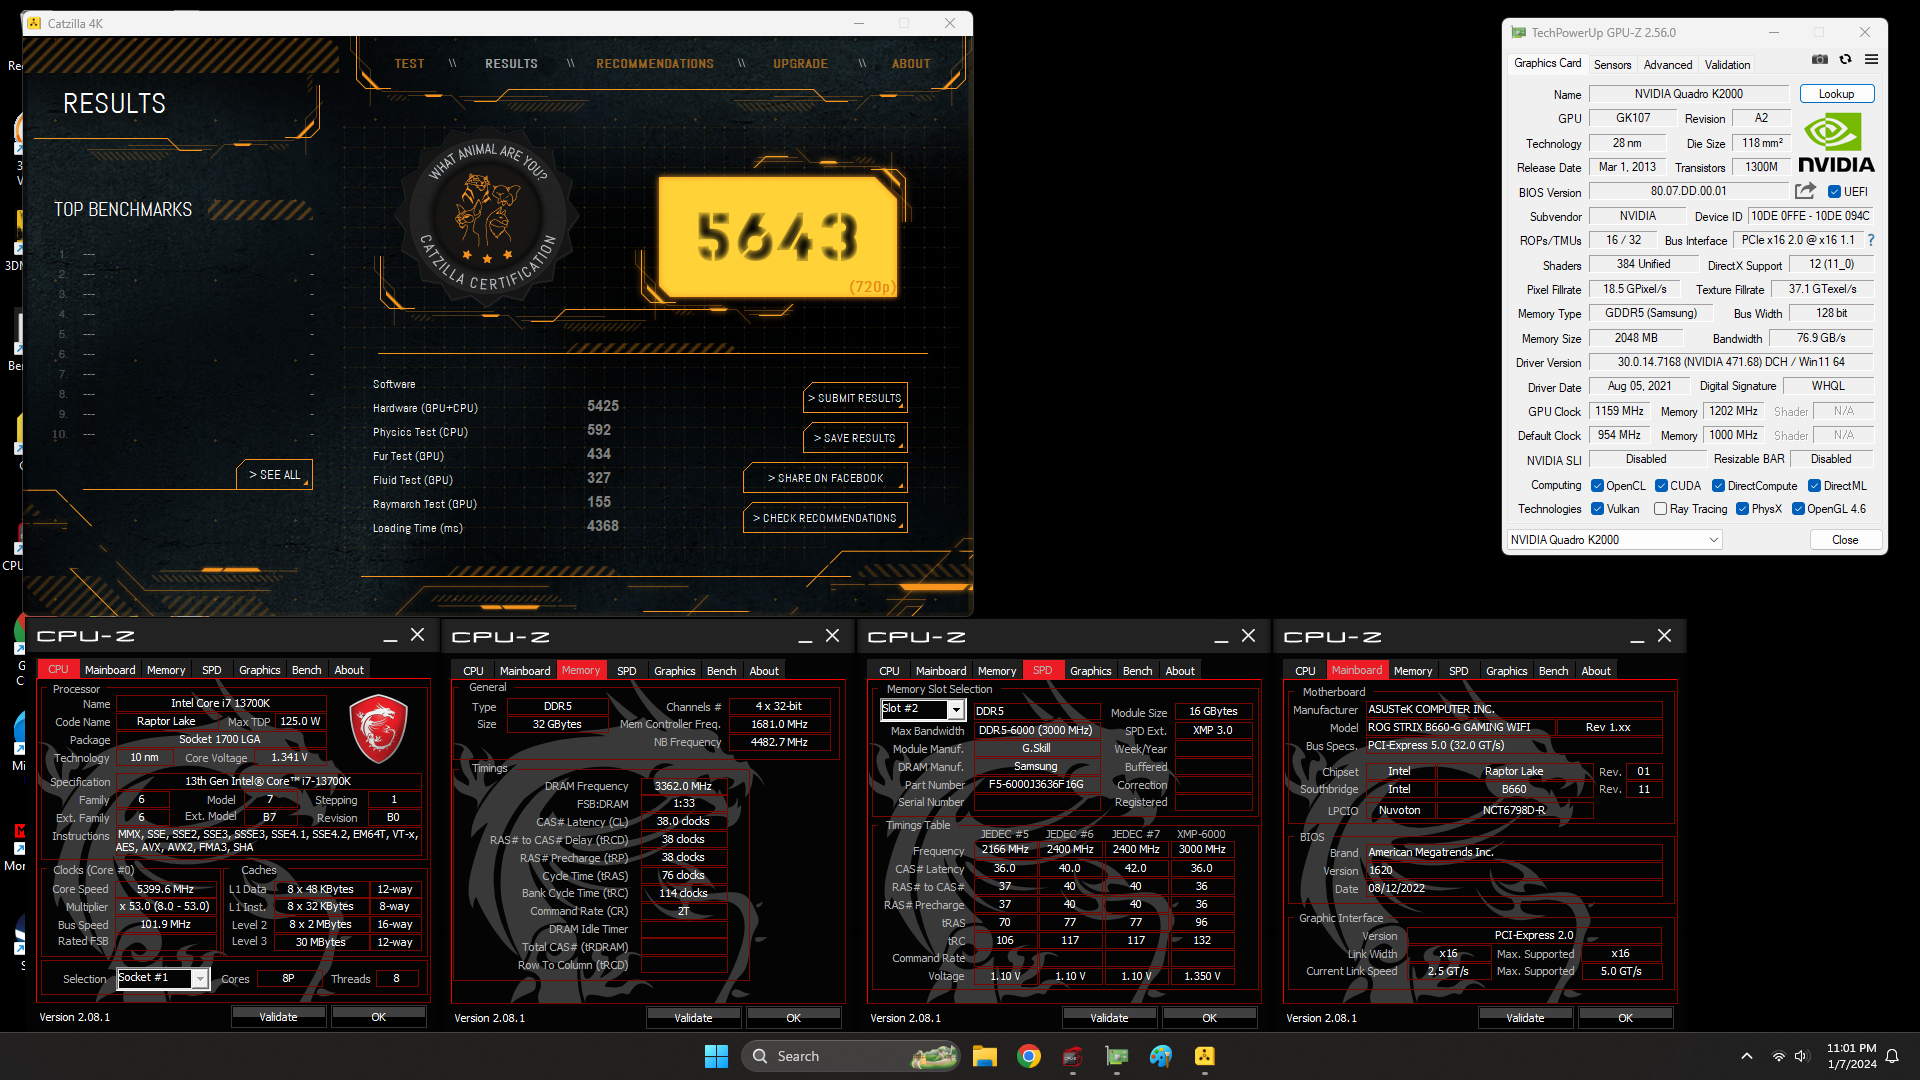
Task: Click the CPU-Z taskbar icon
Action: 1073,1056
